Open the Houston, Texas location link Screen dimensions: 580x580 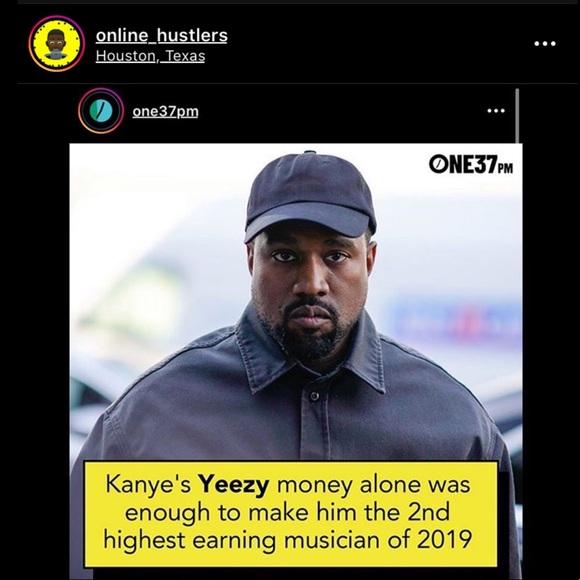tap(150, 56)
